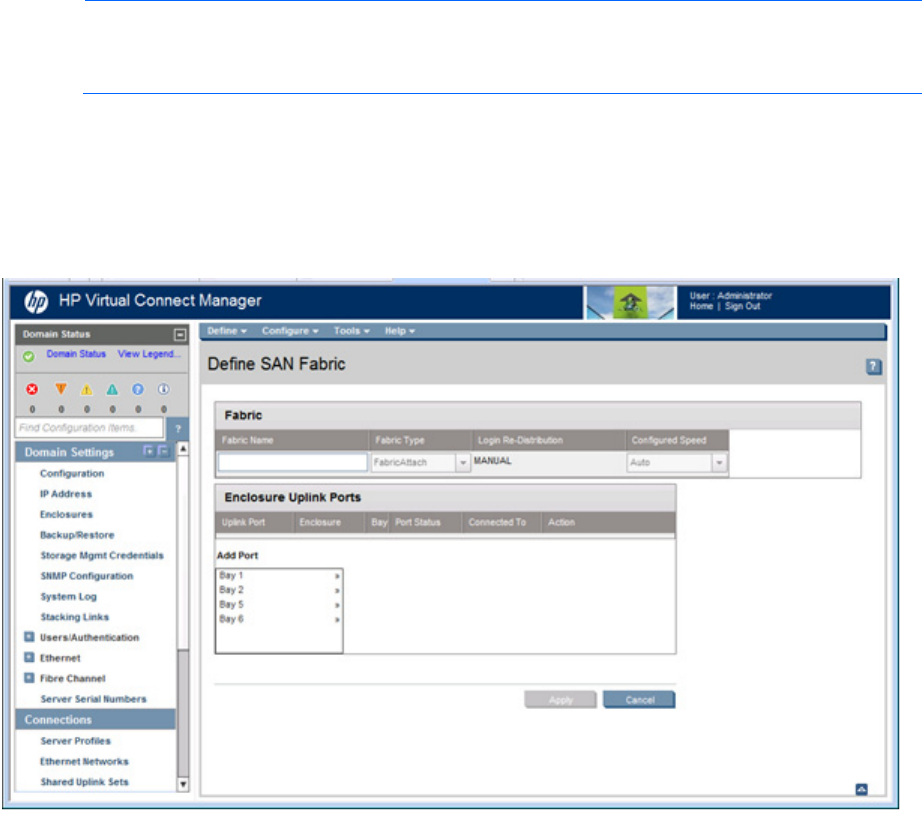Expand all Domain Settings items

click(149, 451)
